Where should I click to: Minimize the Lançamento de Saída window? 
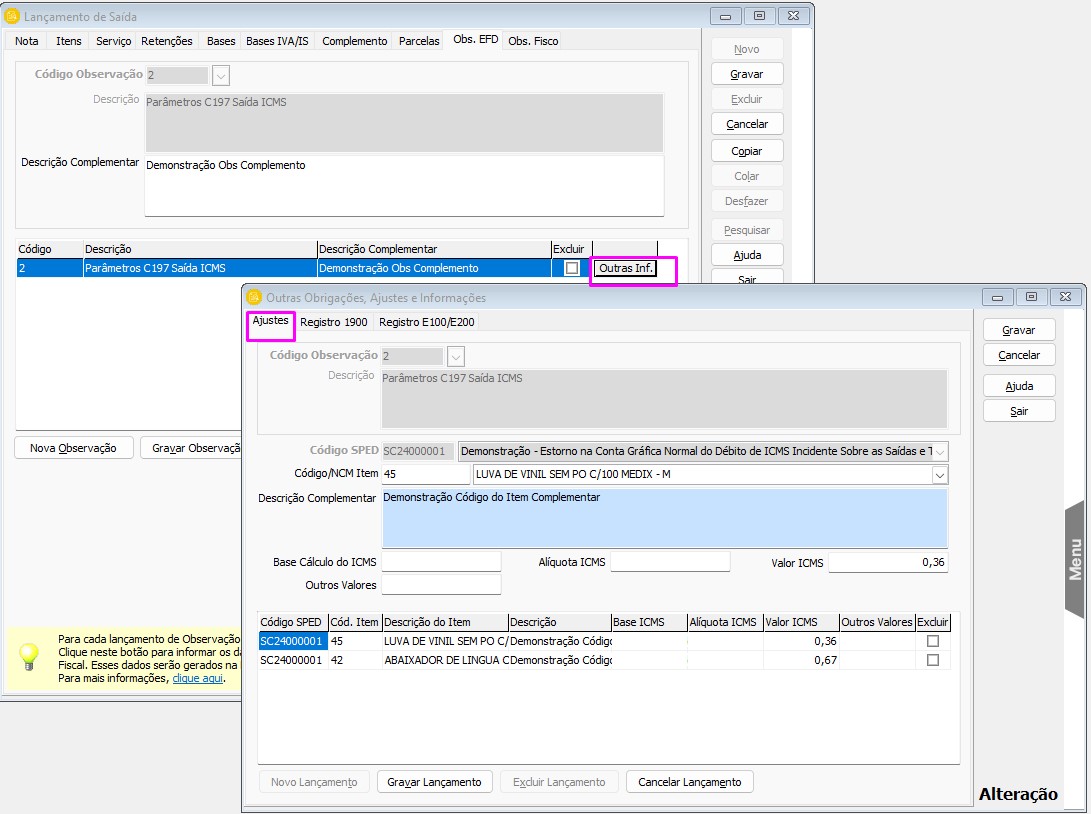(x=726, y=16)
